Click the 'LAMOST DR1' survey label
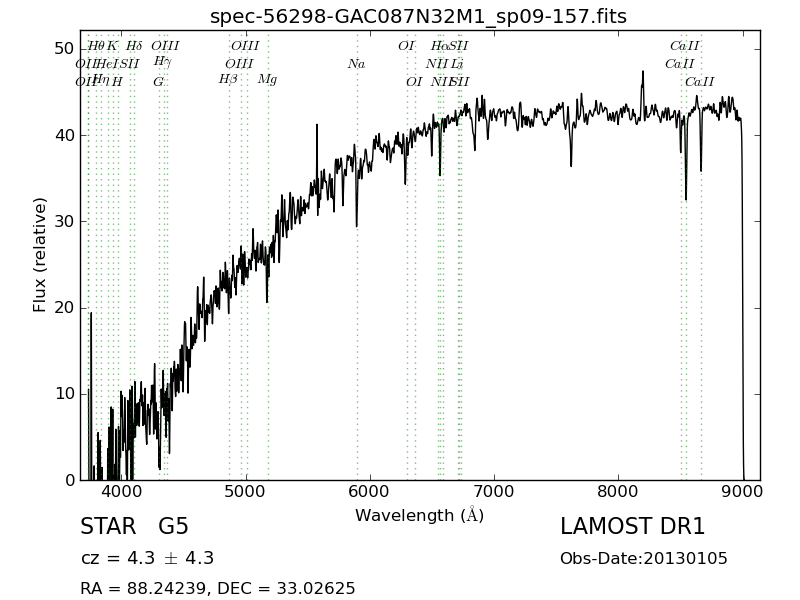This screenshot has width=800, height=600. point(632,526)
